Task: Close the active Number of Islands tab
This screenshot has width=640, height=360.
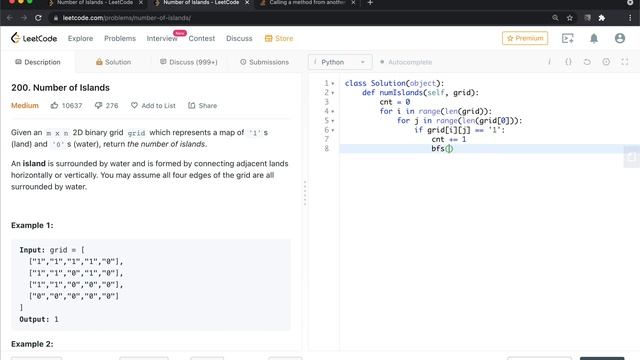Action: click(247, 3)
